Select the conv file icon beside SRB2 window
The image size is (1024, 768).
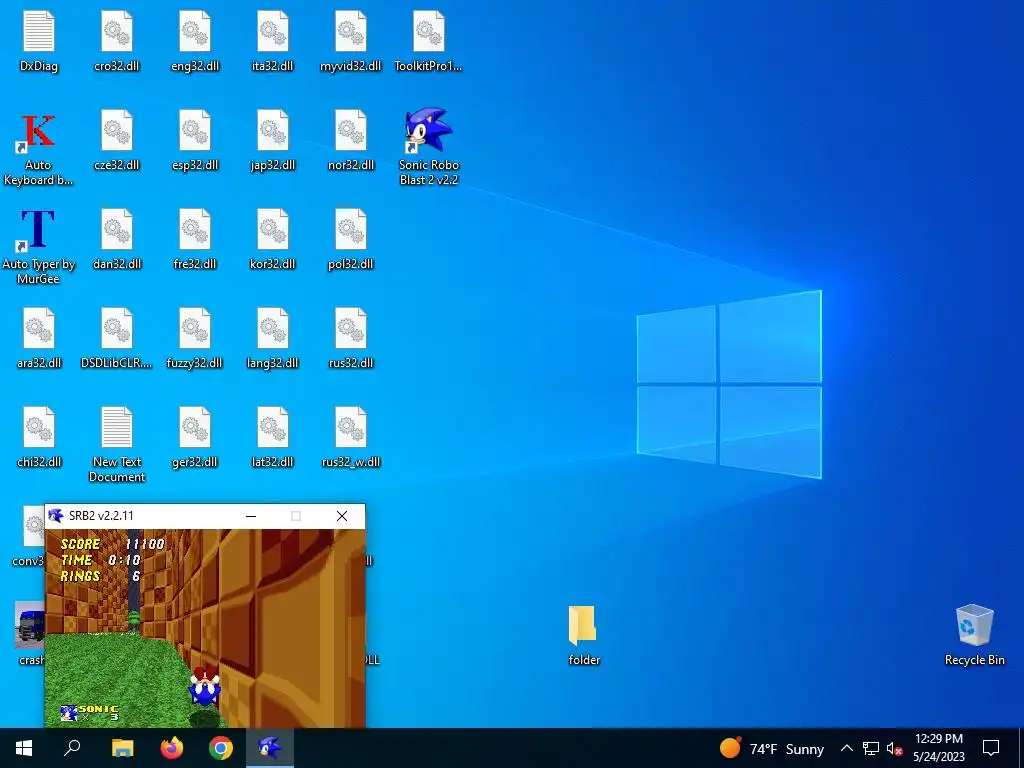point(33,526)
